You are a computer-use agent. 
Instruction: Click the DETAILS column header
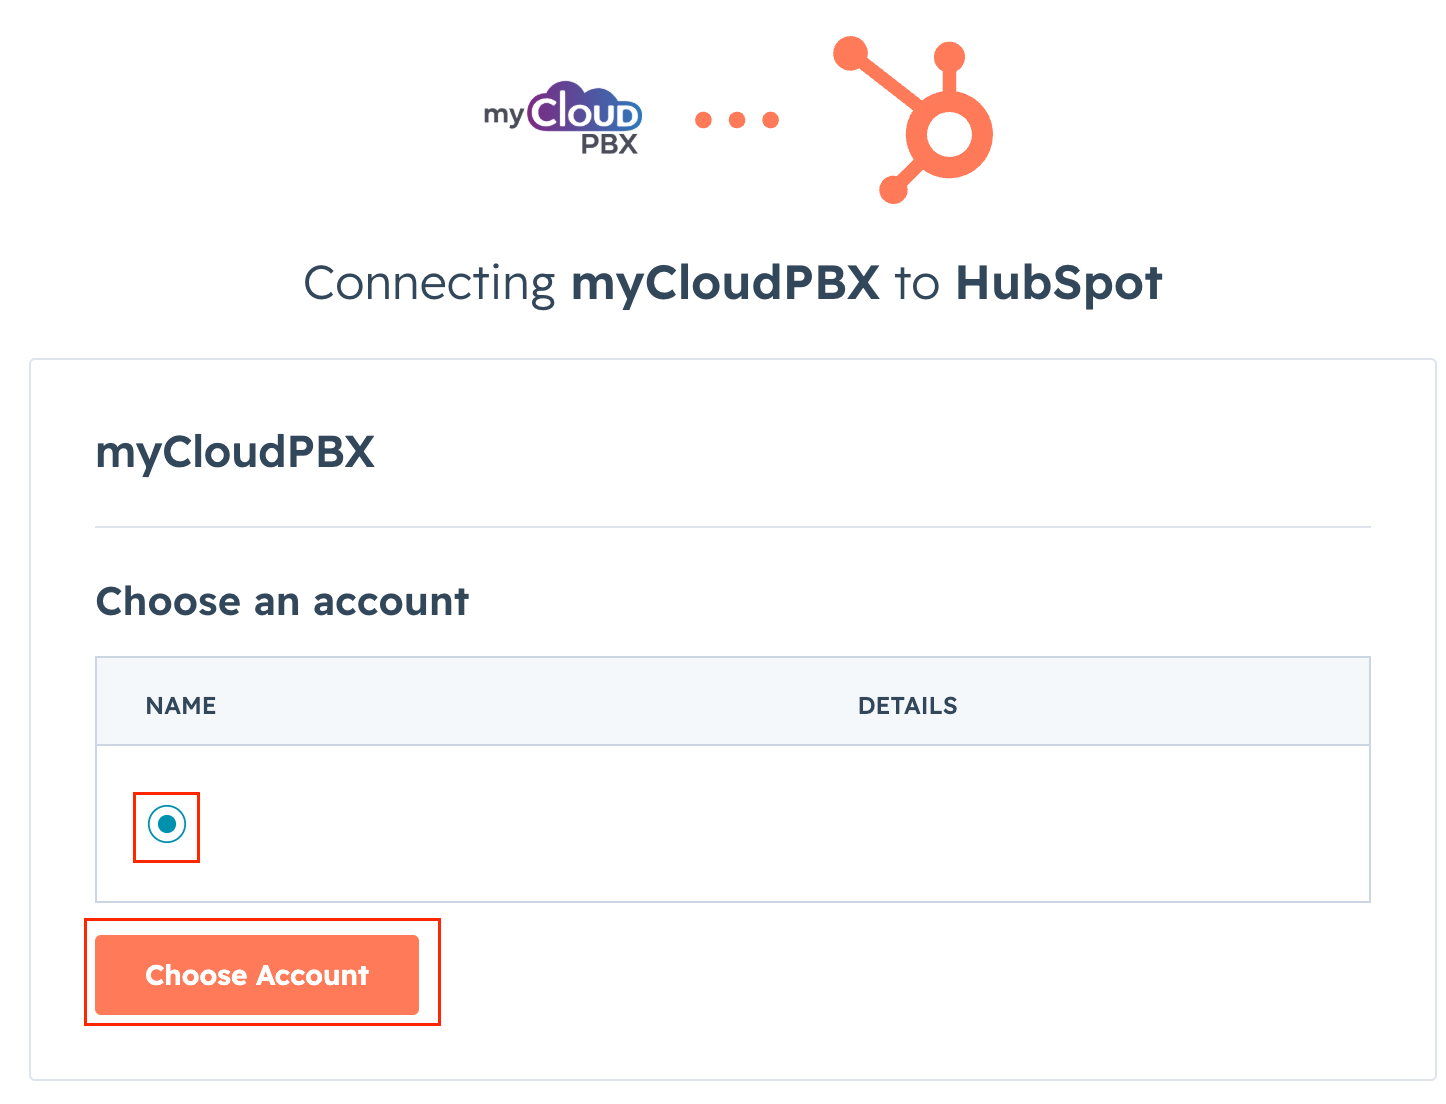tap(908, 706)
